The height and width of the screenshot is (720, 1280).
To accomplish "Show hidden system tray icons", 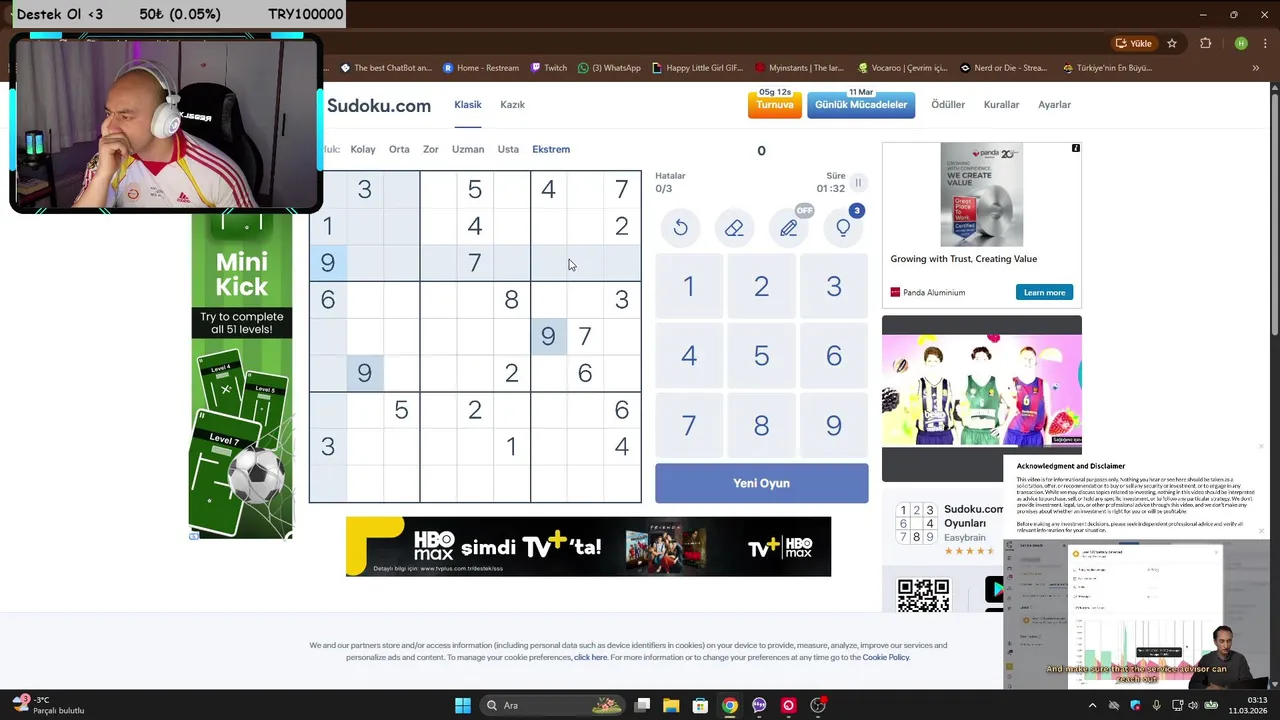I will coord(1092,705).
